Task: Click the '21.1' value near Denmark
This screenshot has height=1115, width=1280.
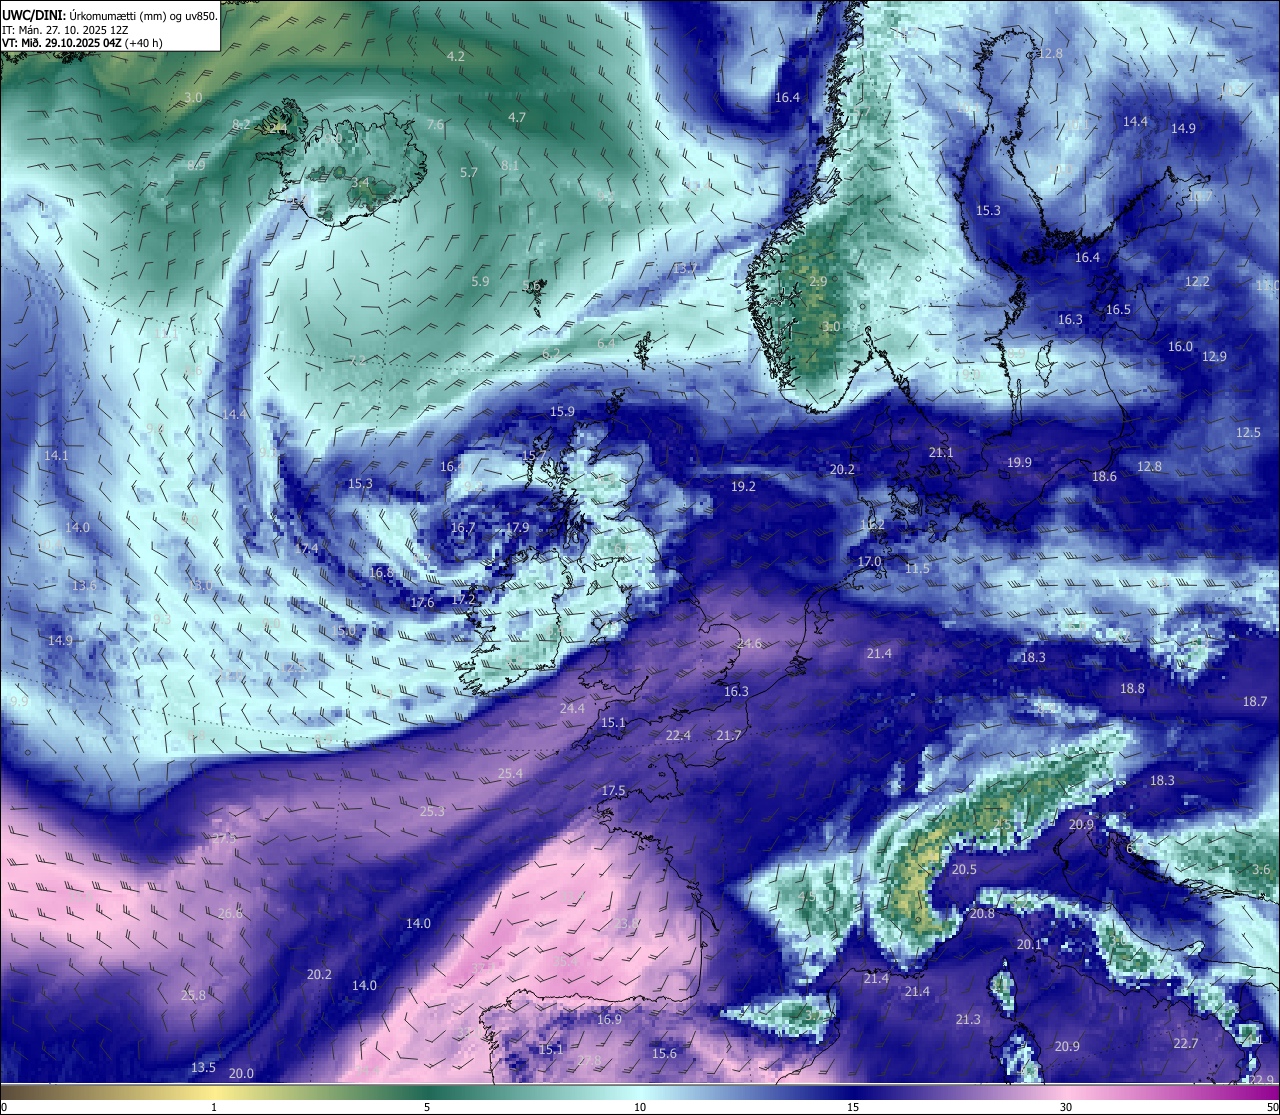Action: (941, 453)
